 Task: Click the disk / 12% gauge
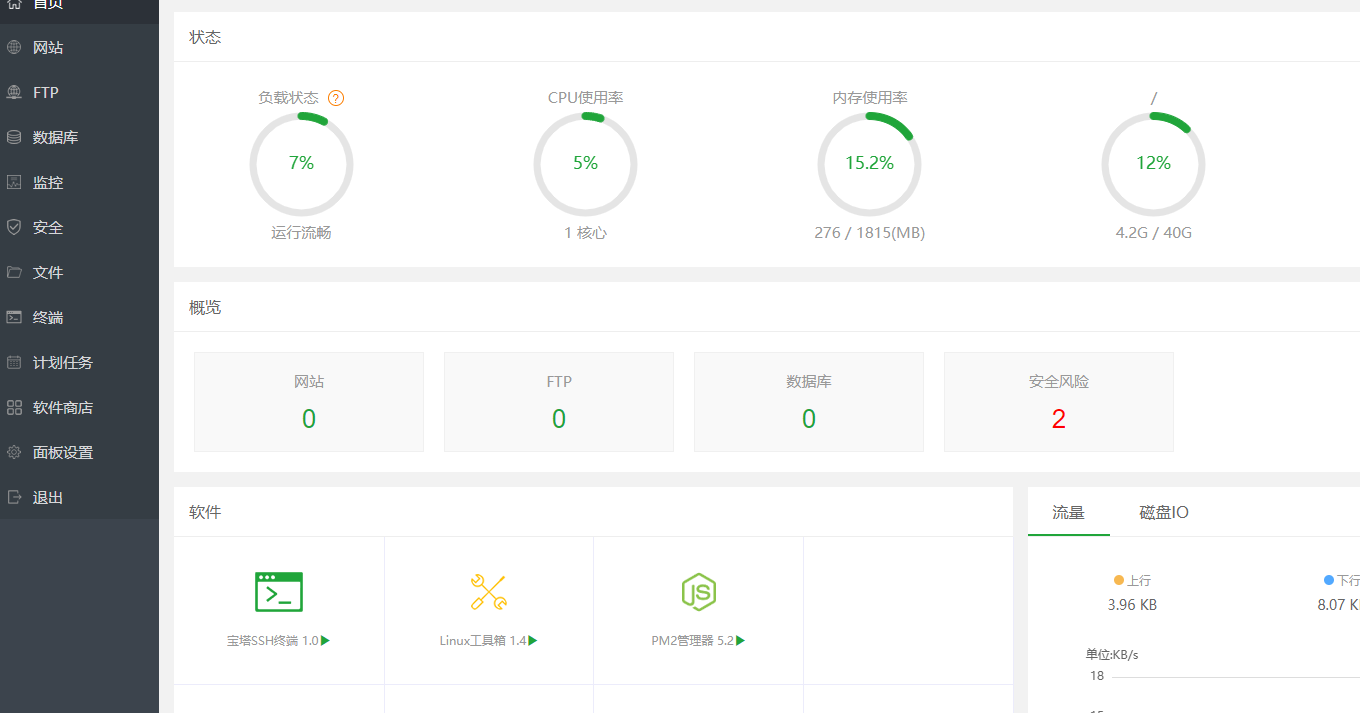(x=1153, y=163)
